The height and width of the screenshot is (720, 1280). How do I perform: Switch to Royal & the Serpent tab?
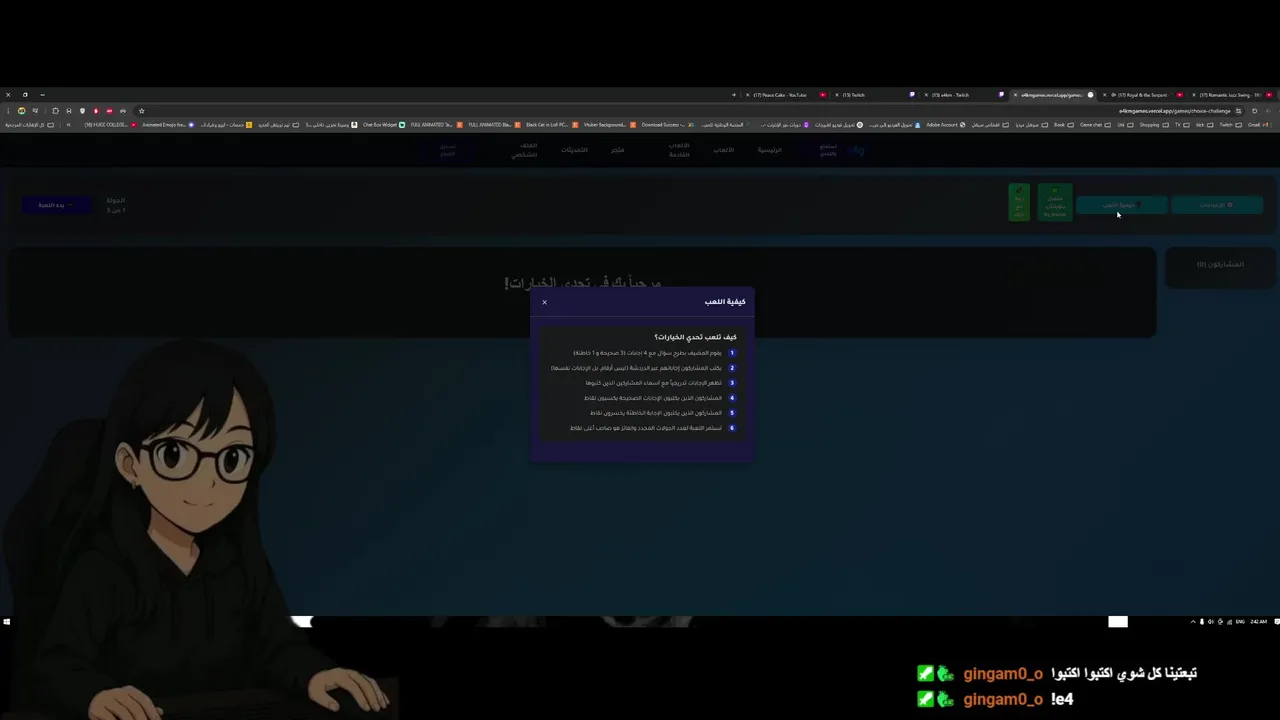1142,95
